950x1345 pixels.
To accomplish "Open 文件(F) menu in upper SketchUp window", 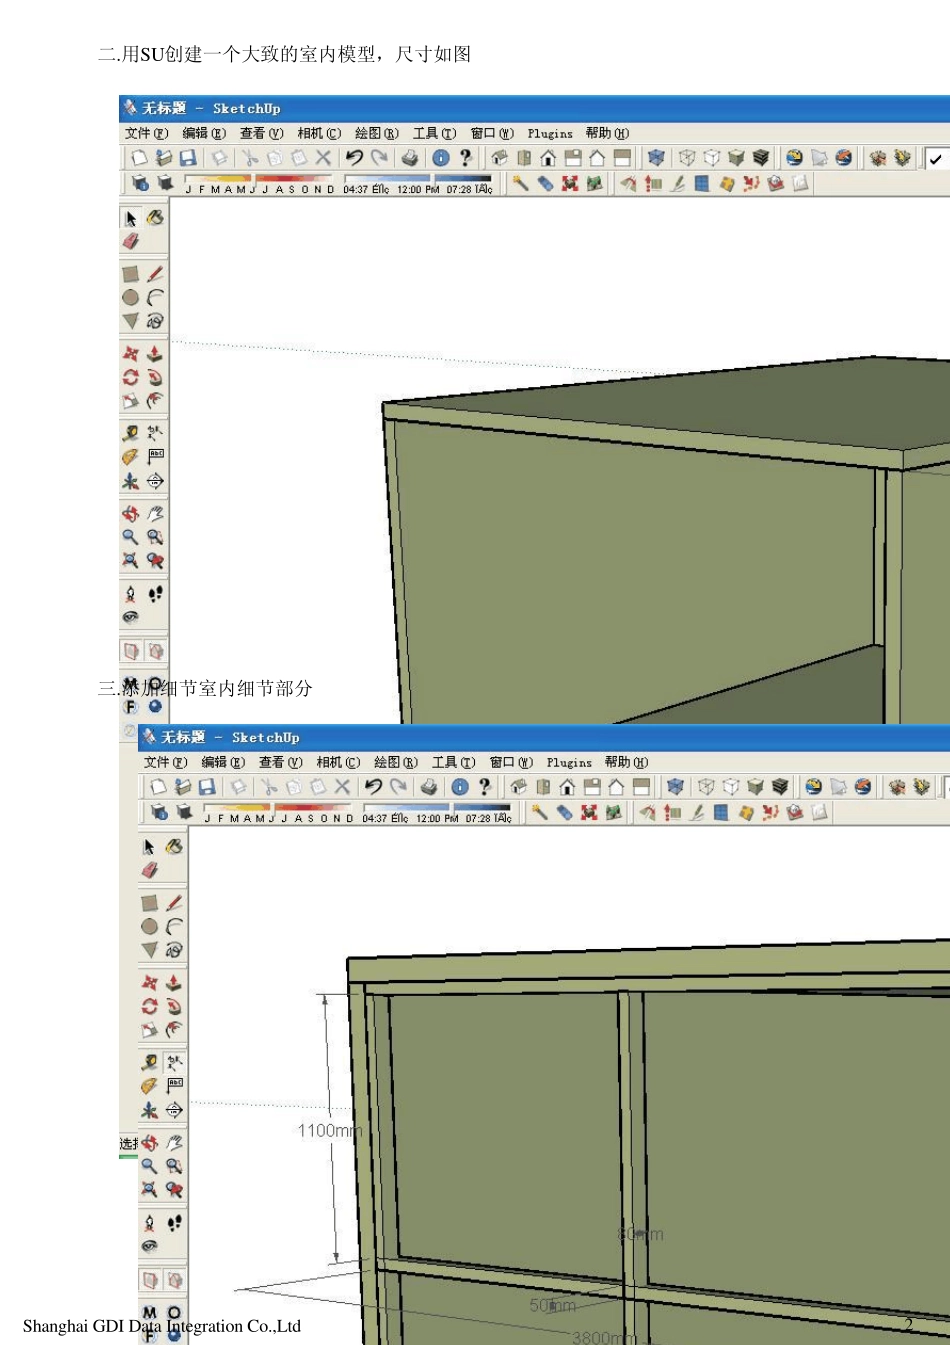I will tap(146, 133).
